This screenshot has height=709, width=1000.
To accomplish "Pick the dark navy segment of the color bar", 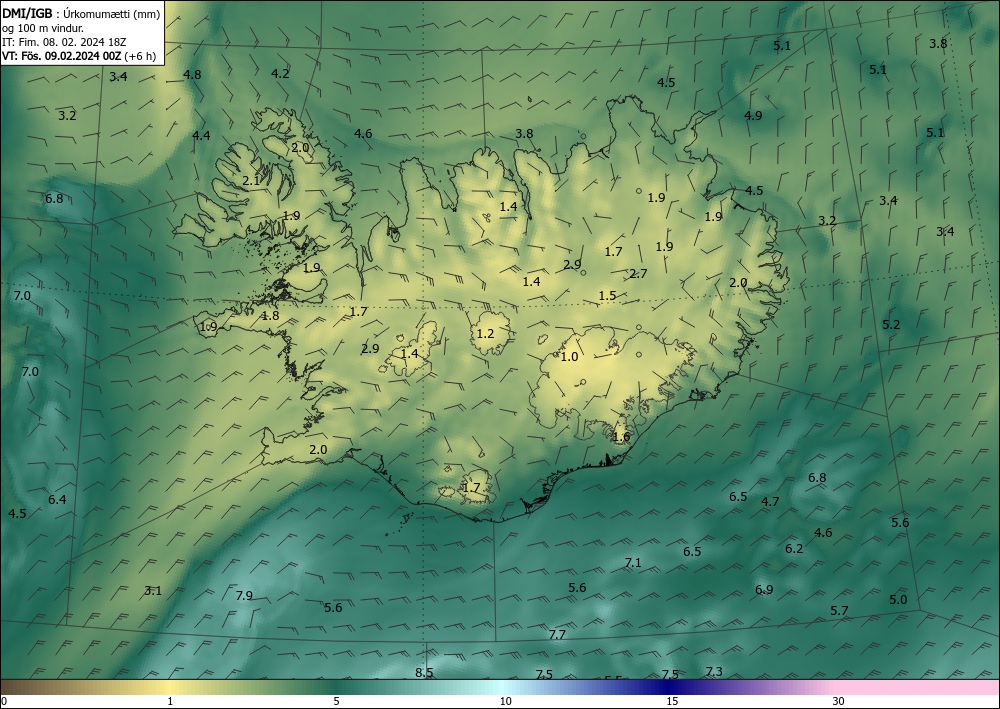I will pos(670,687).
